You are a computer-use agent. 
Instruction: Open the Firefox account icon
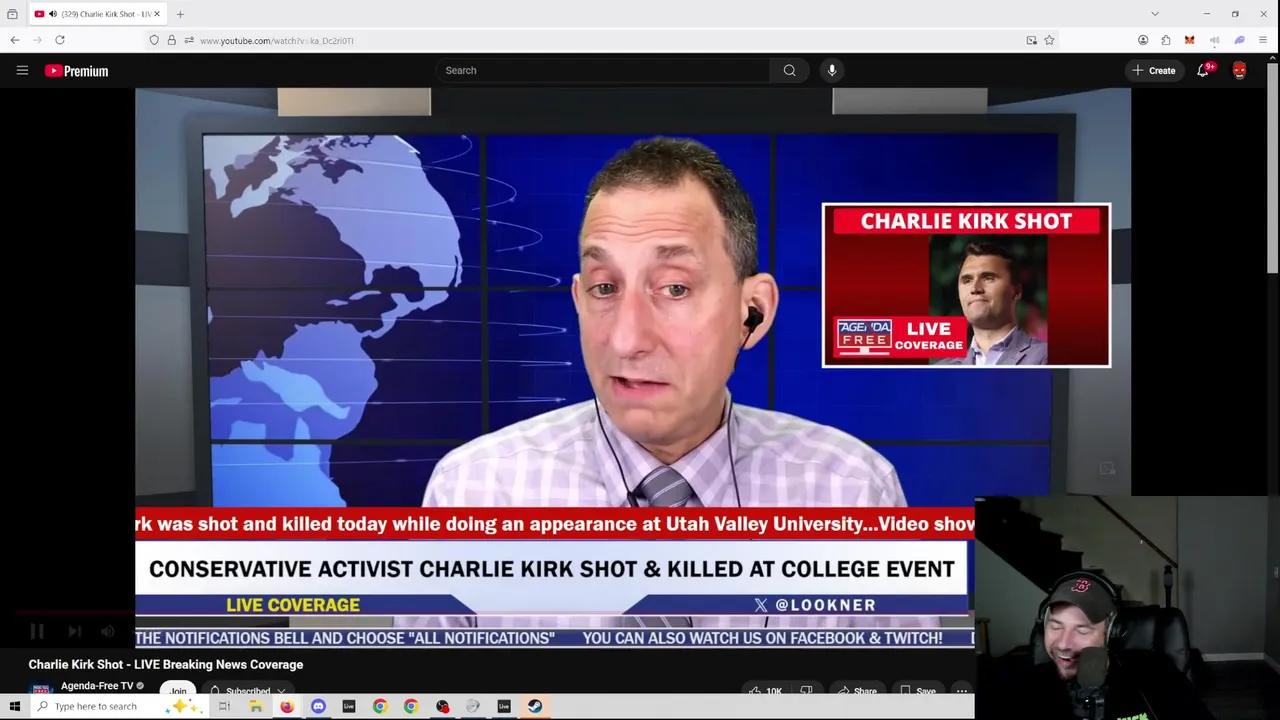[1143, 40]
